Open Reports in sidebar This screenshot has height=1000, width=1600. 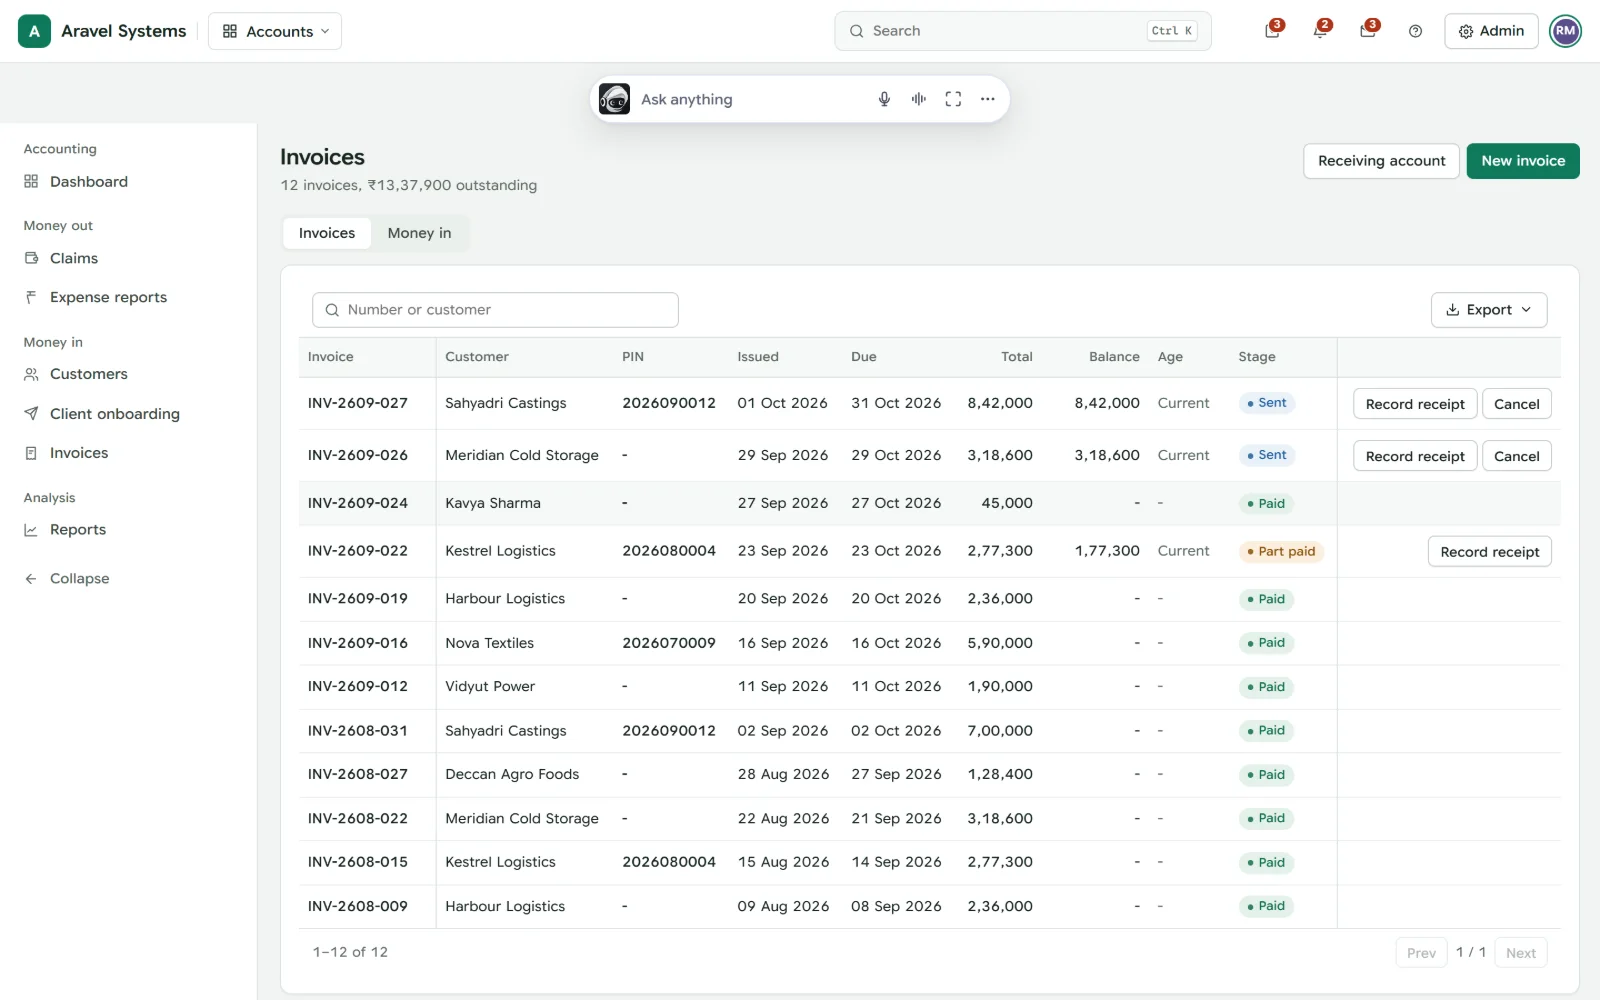[128, 530]
